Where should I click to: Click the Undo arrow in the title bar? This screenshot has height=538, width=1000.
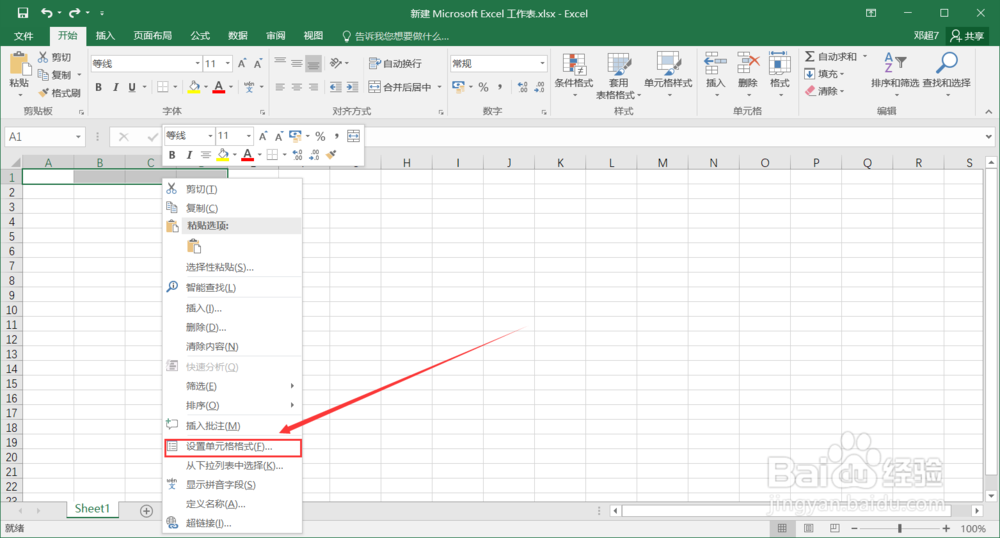(x=47, y=13)
